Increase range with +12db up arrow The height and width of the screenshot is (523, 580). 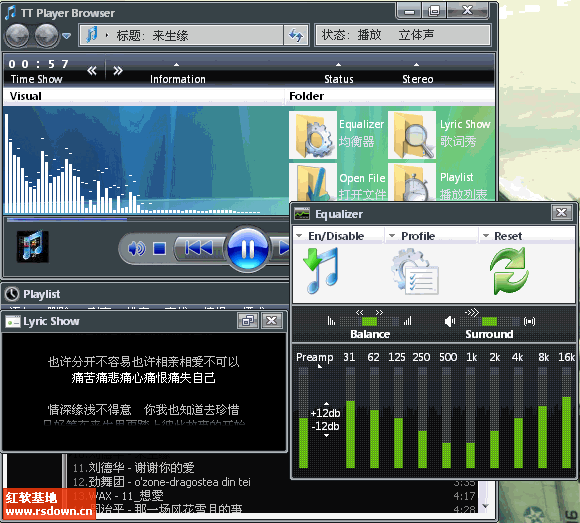point(326,404)
